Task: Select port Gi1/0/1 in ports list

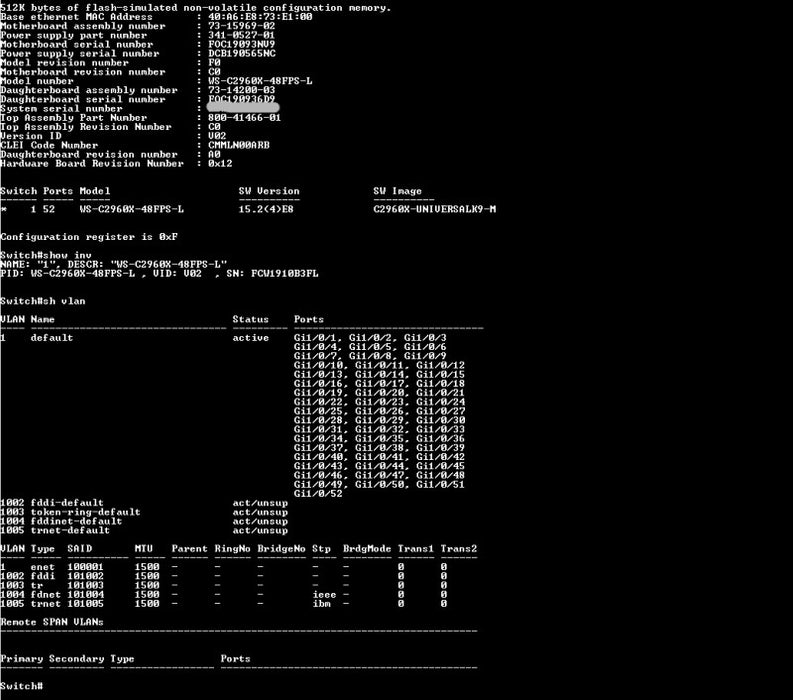Action: click(317, 337)
